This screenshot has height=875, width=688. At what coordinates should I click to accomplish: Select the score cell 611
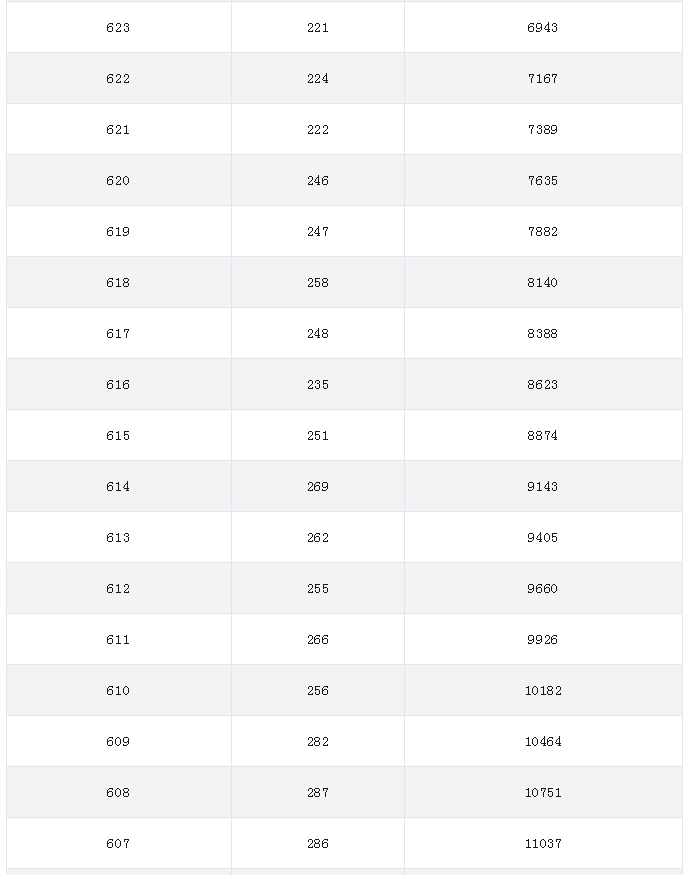pos(118,640)
